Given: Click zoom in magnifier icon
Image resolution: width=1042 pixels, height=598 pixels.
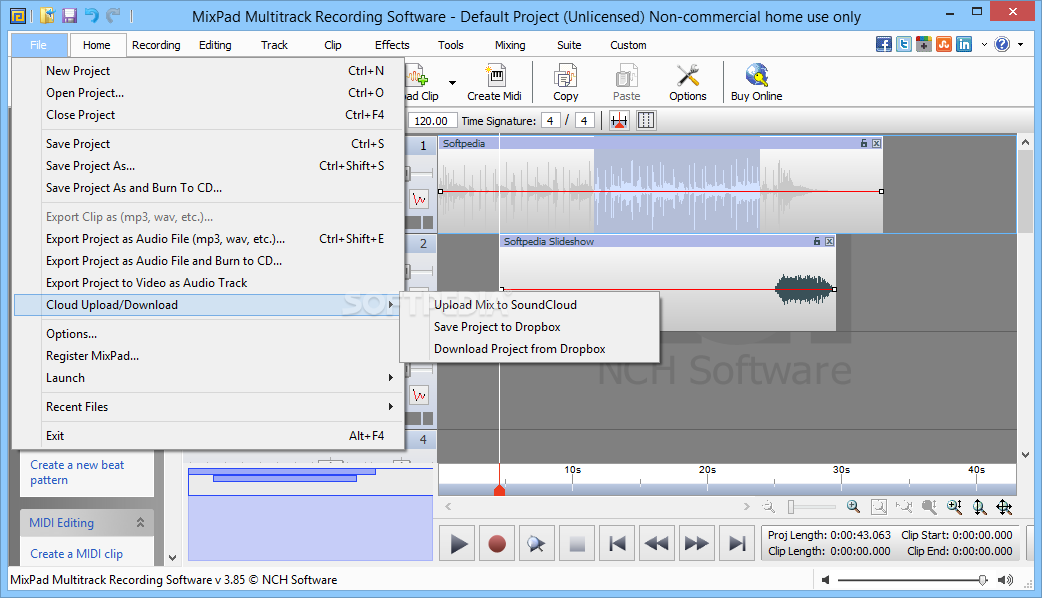Looking at the screenshot, I should (x=853, y=507).
